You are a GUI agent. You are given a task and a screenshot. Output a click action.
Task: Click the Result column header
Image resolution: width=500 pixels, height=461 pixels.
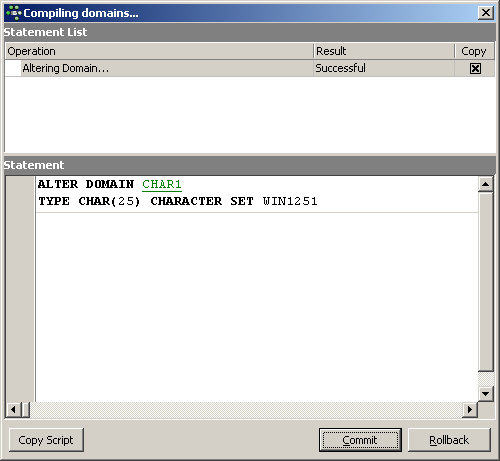(384, 51)
